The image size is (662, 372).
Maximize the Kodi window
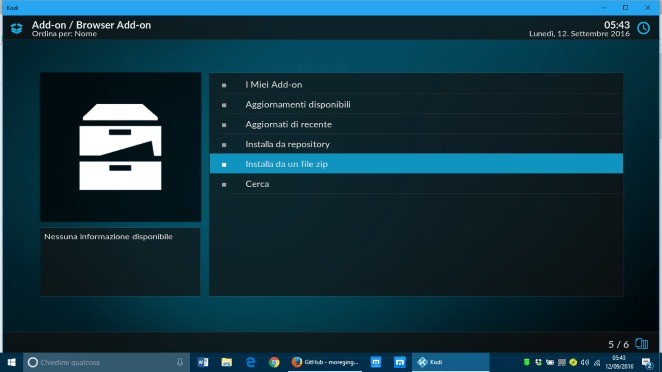[x=626, y=8]
